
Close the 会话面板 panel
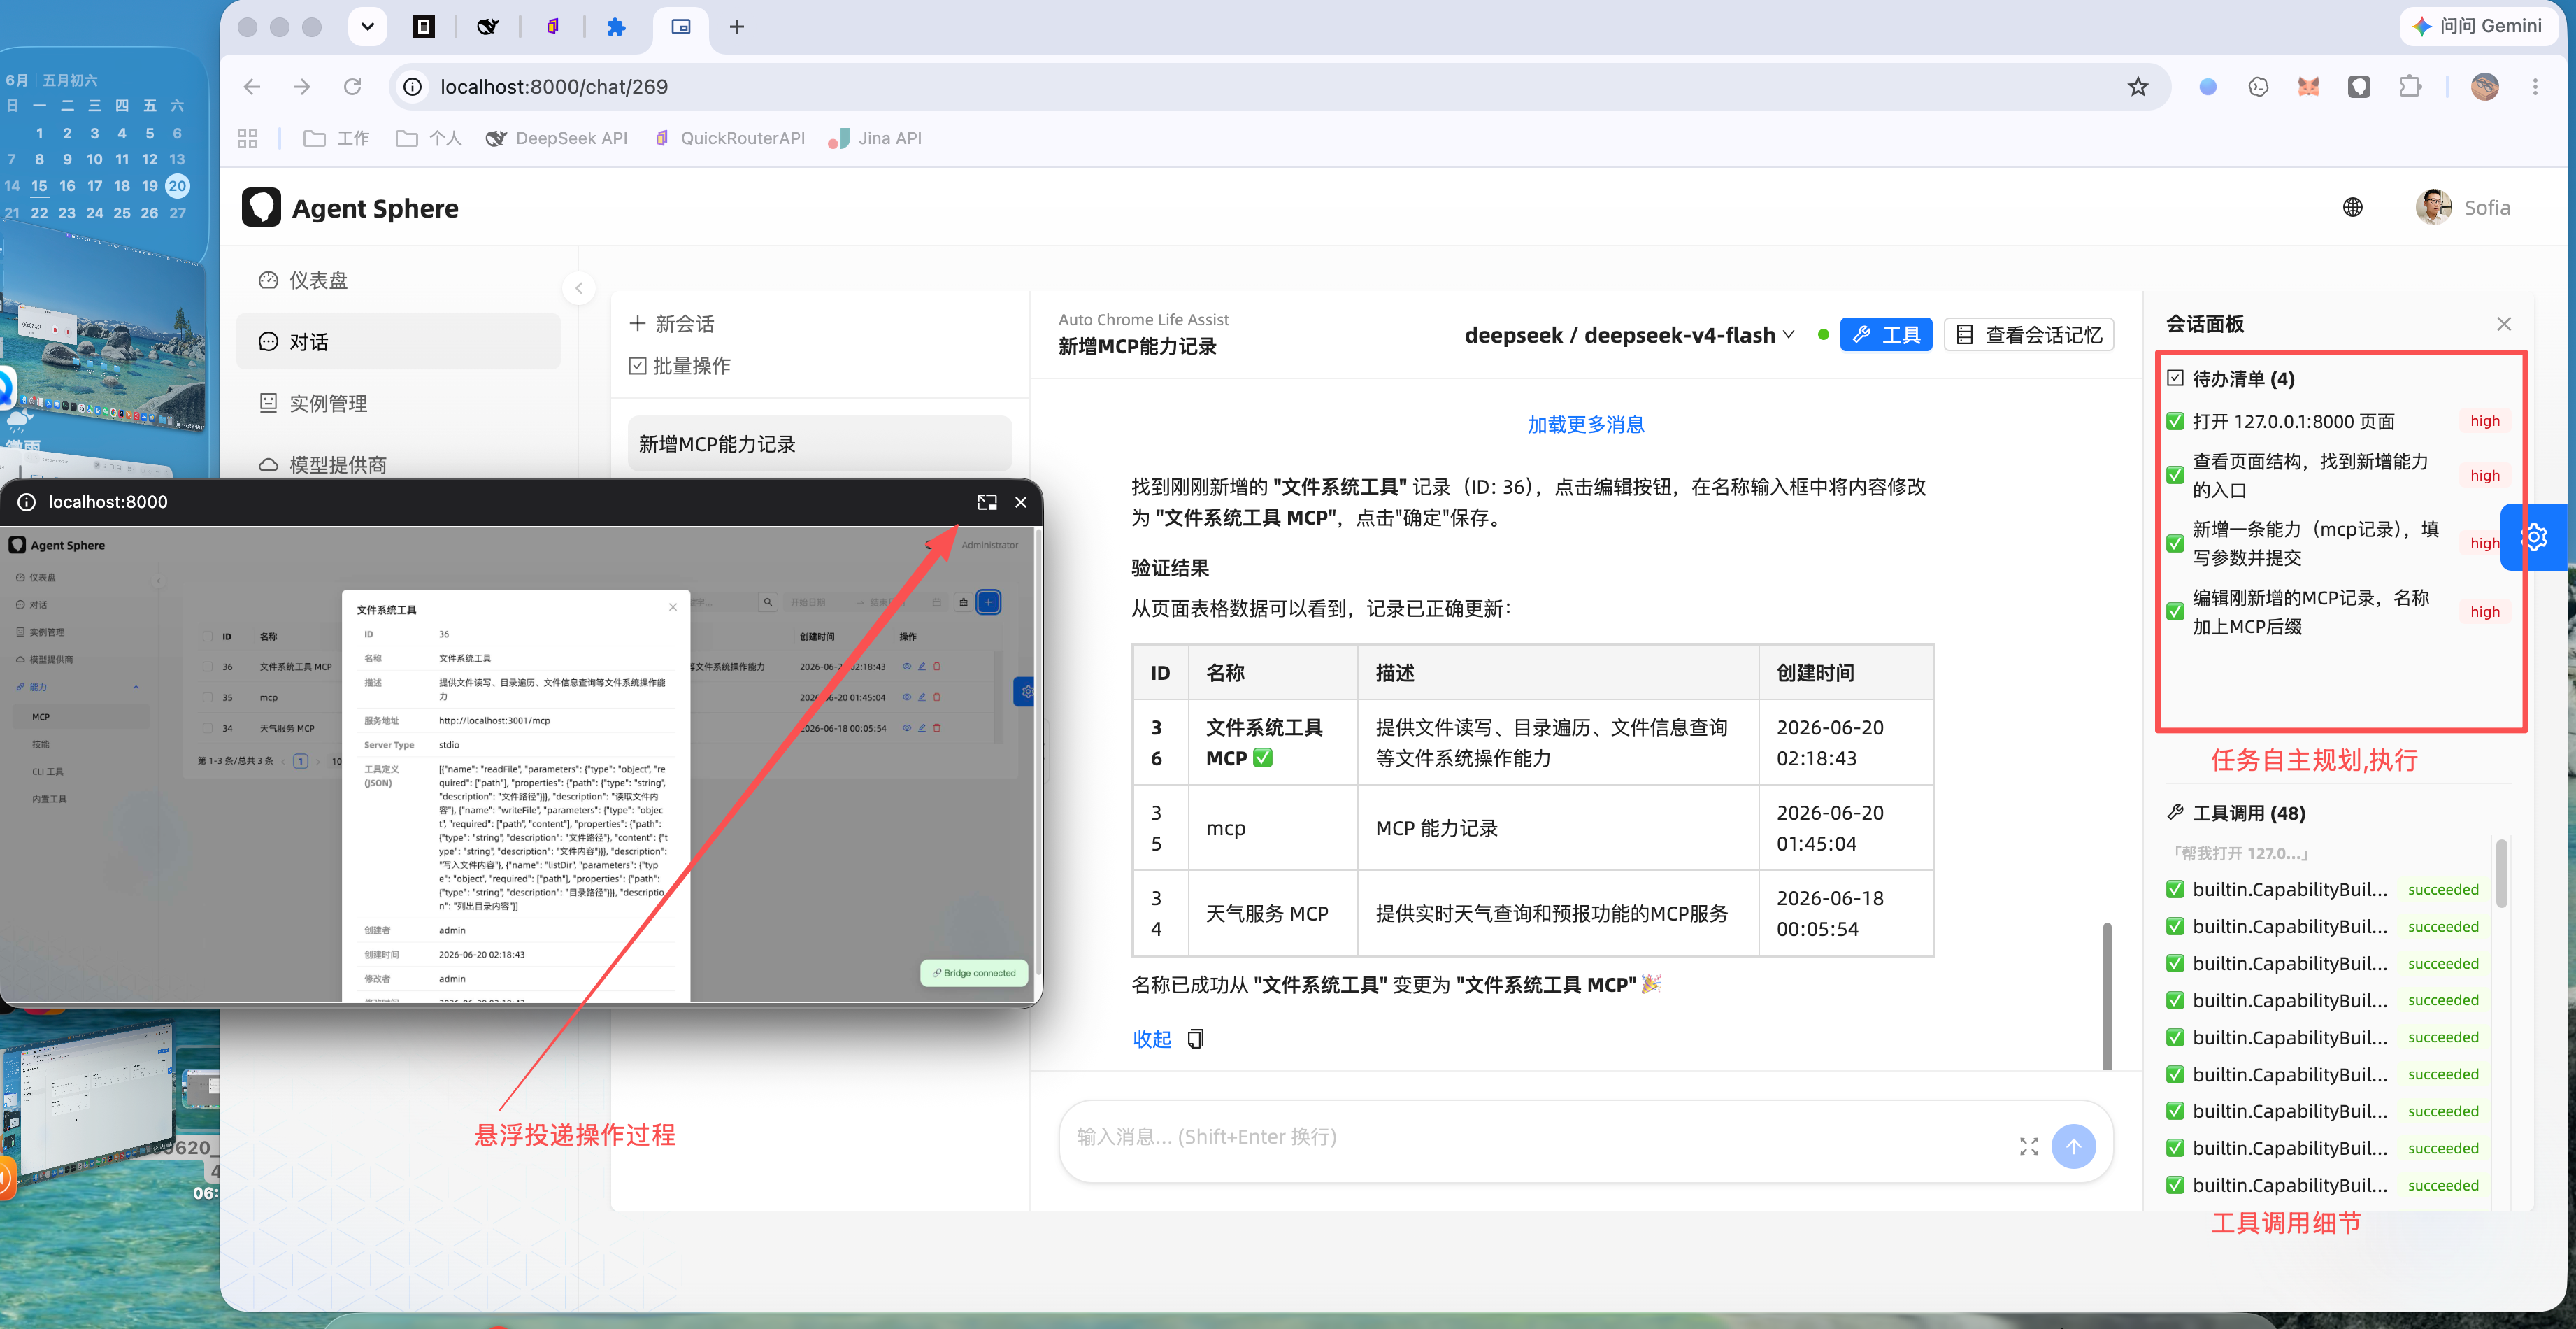coord(2503,324)
